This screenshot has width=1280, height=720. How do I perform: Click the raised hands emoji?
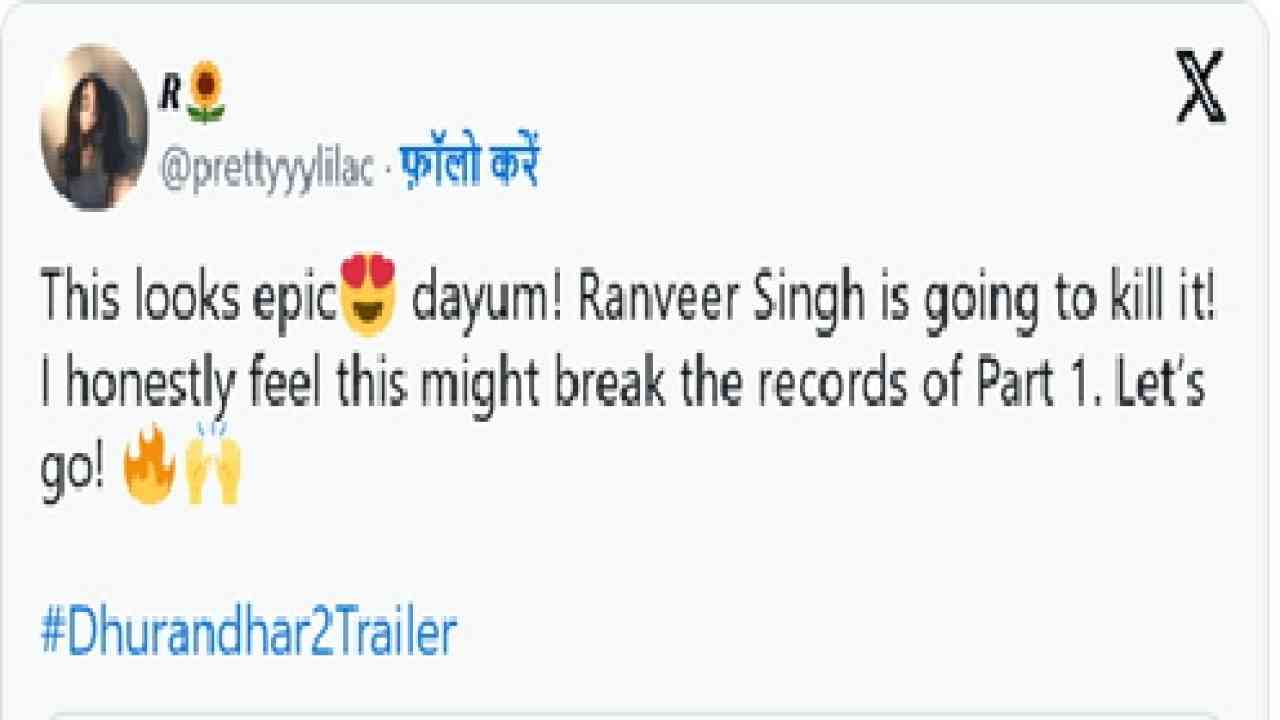[213, 464]
